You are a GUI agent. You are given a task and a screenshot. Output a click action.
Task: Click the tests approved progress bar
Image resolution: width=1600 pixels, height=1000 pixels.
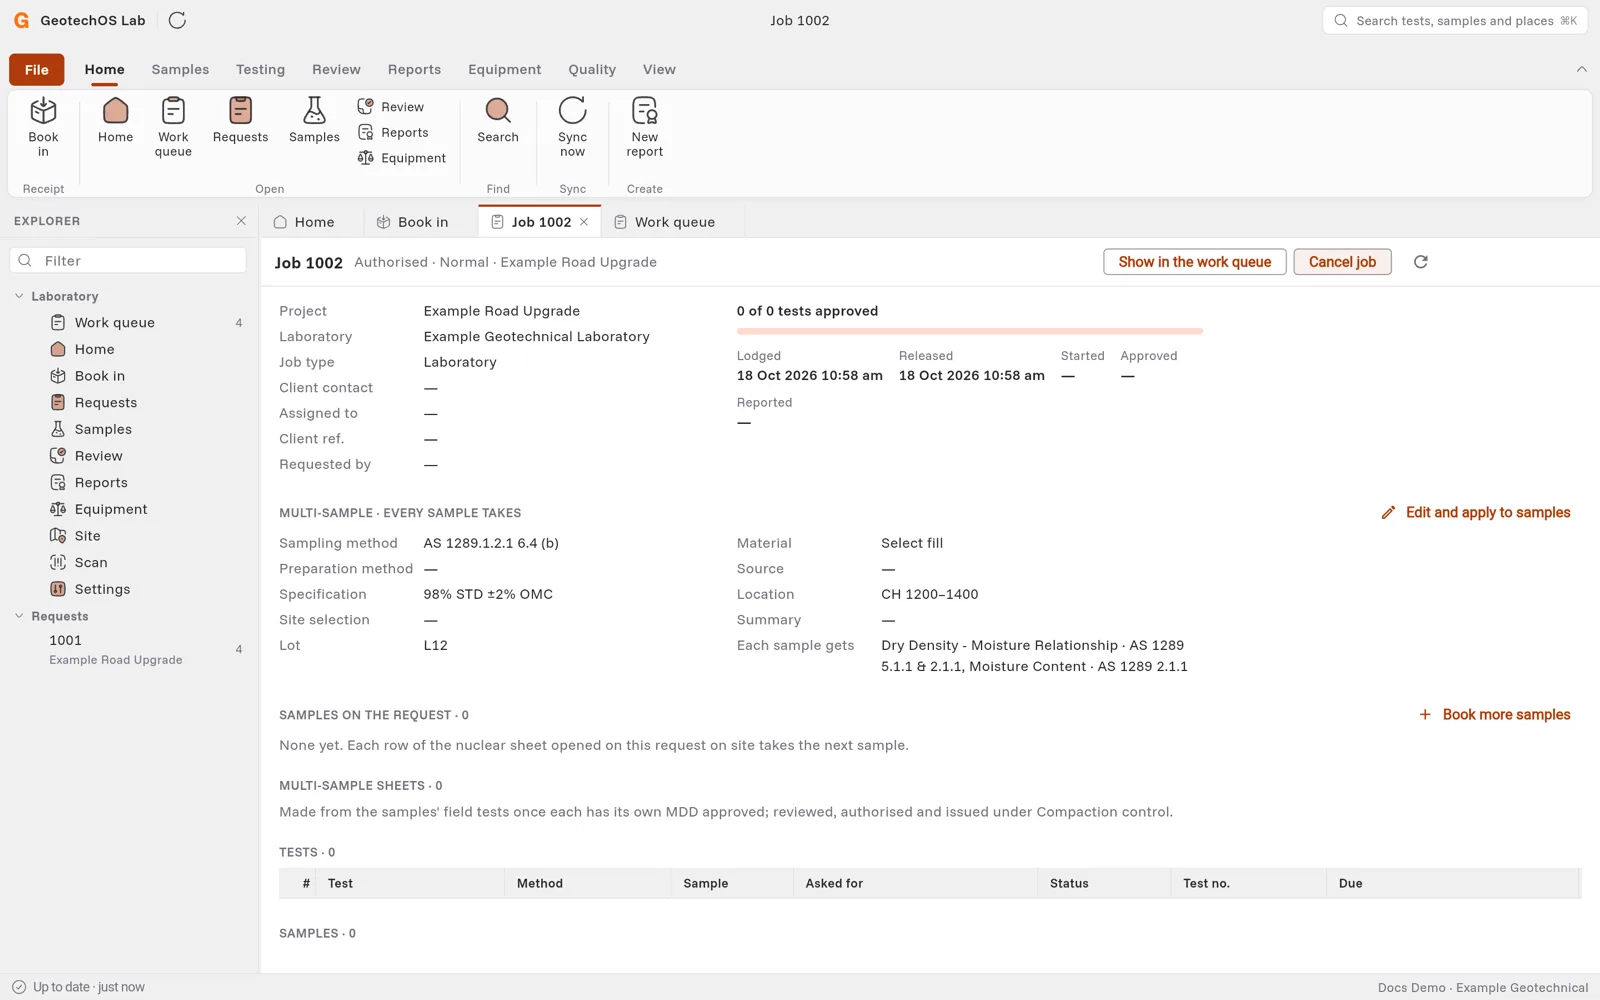tap(969, 331)
